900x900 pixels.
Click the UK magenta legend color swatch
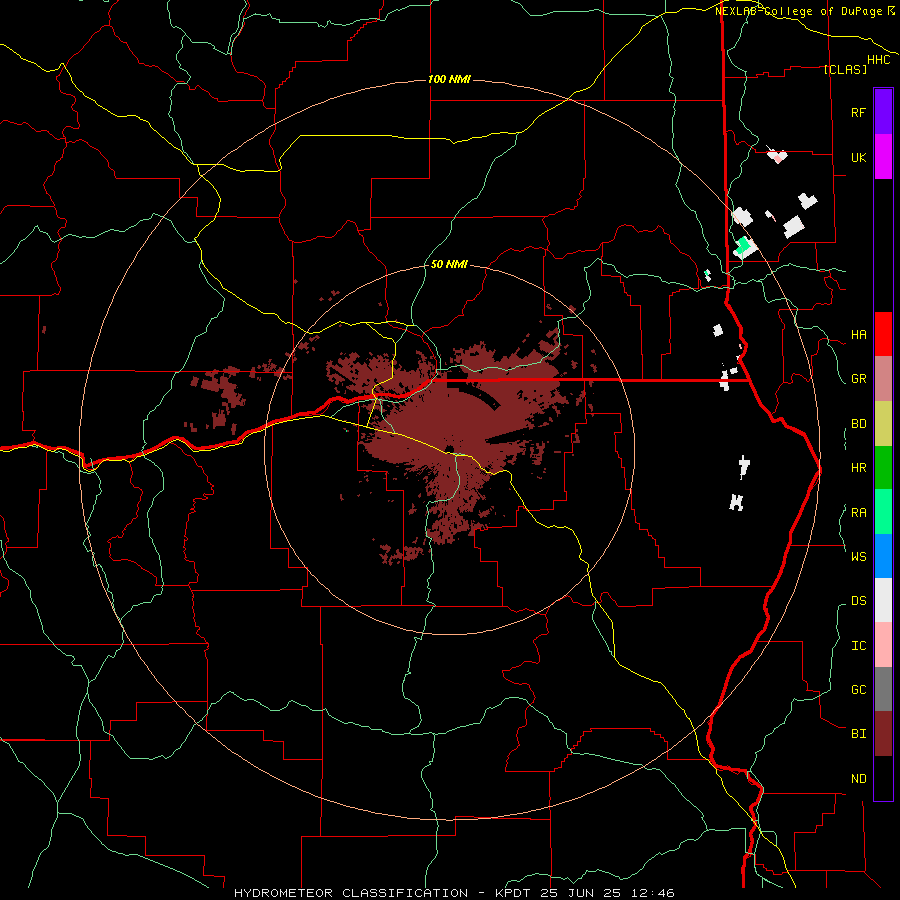point(883,157)
